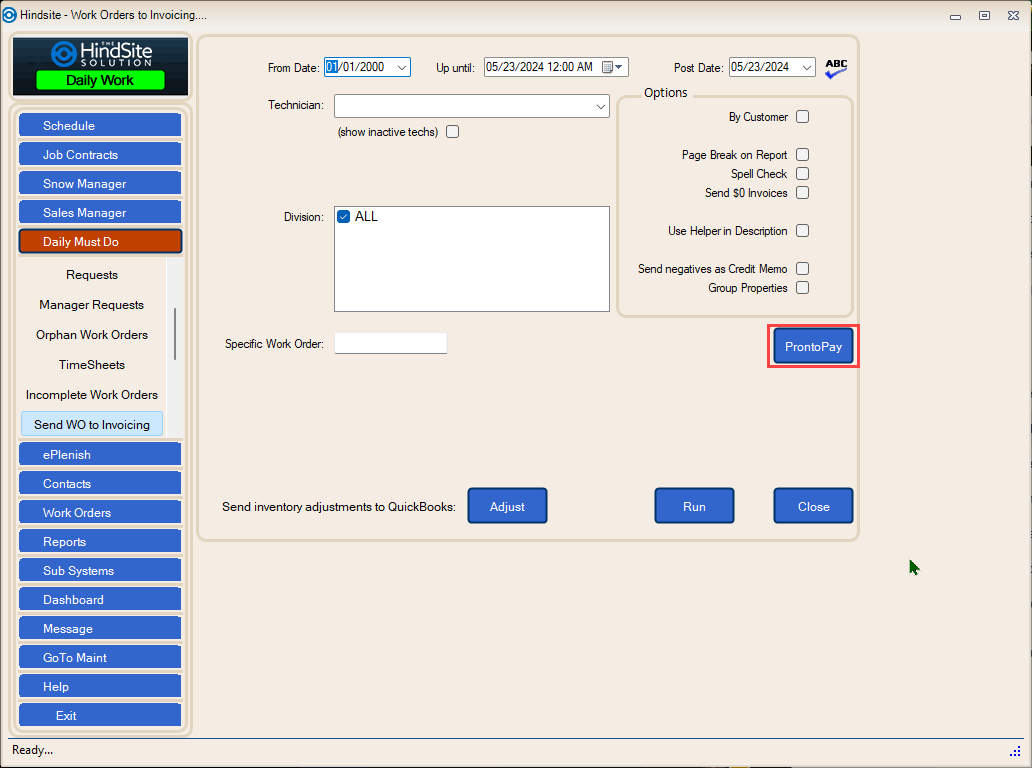Screen dimensions: 1032x768
Task: Select Daily Must Do section
Action: 100,241
